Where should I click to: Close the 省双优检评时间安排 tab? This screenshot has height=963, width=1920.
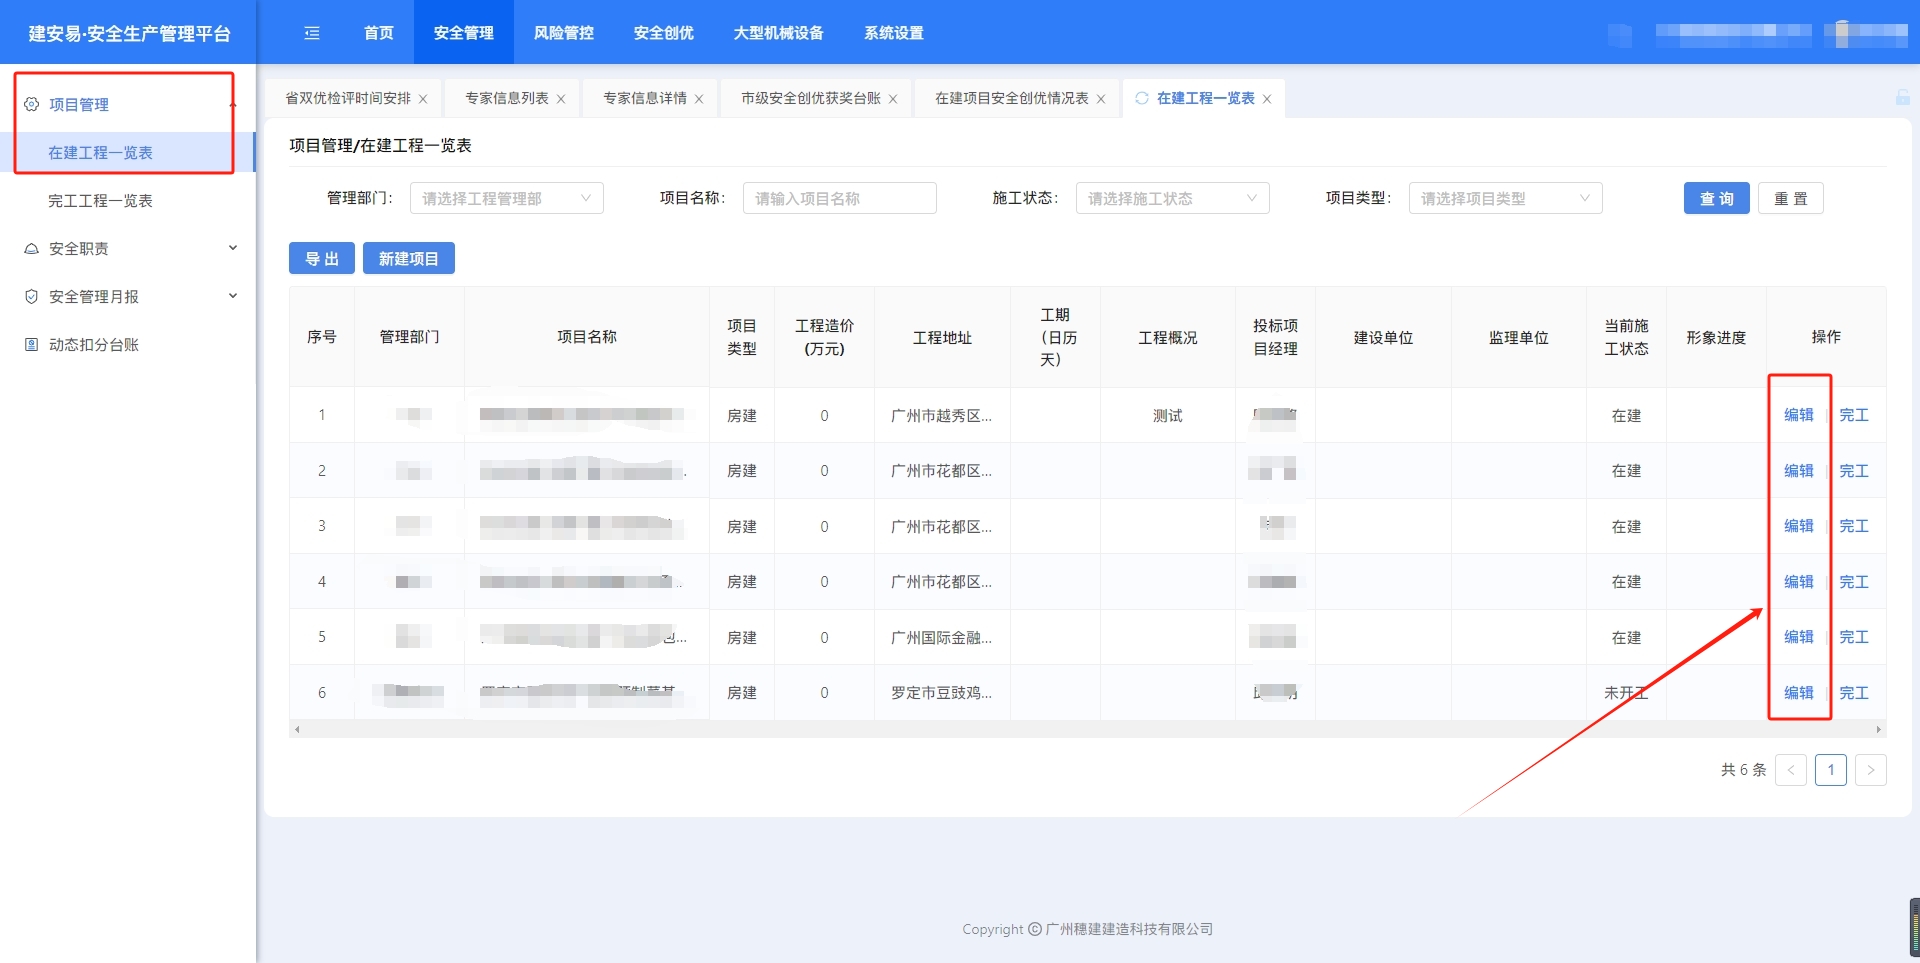(x=423, y=99)
